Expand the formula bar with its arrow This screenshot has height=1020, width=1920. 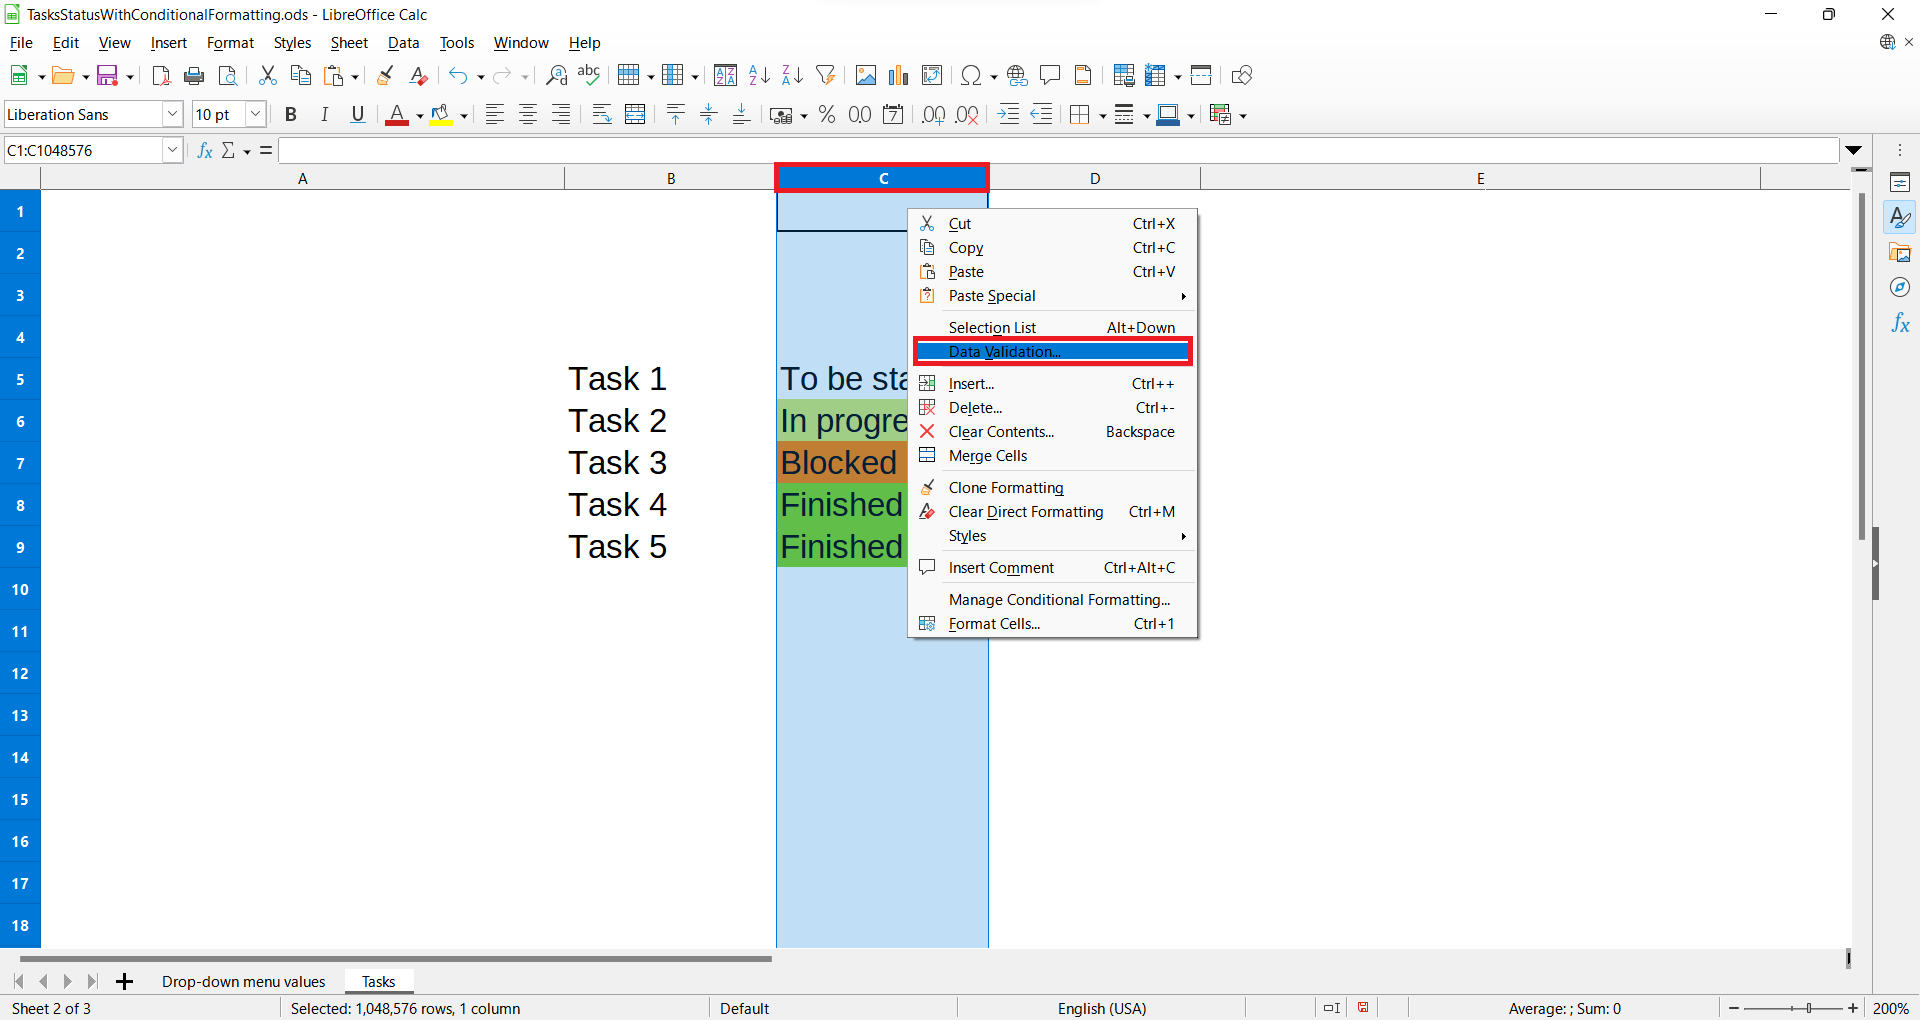point(1854,150)
